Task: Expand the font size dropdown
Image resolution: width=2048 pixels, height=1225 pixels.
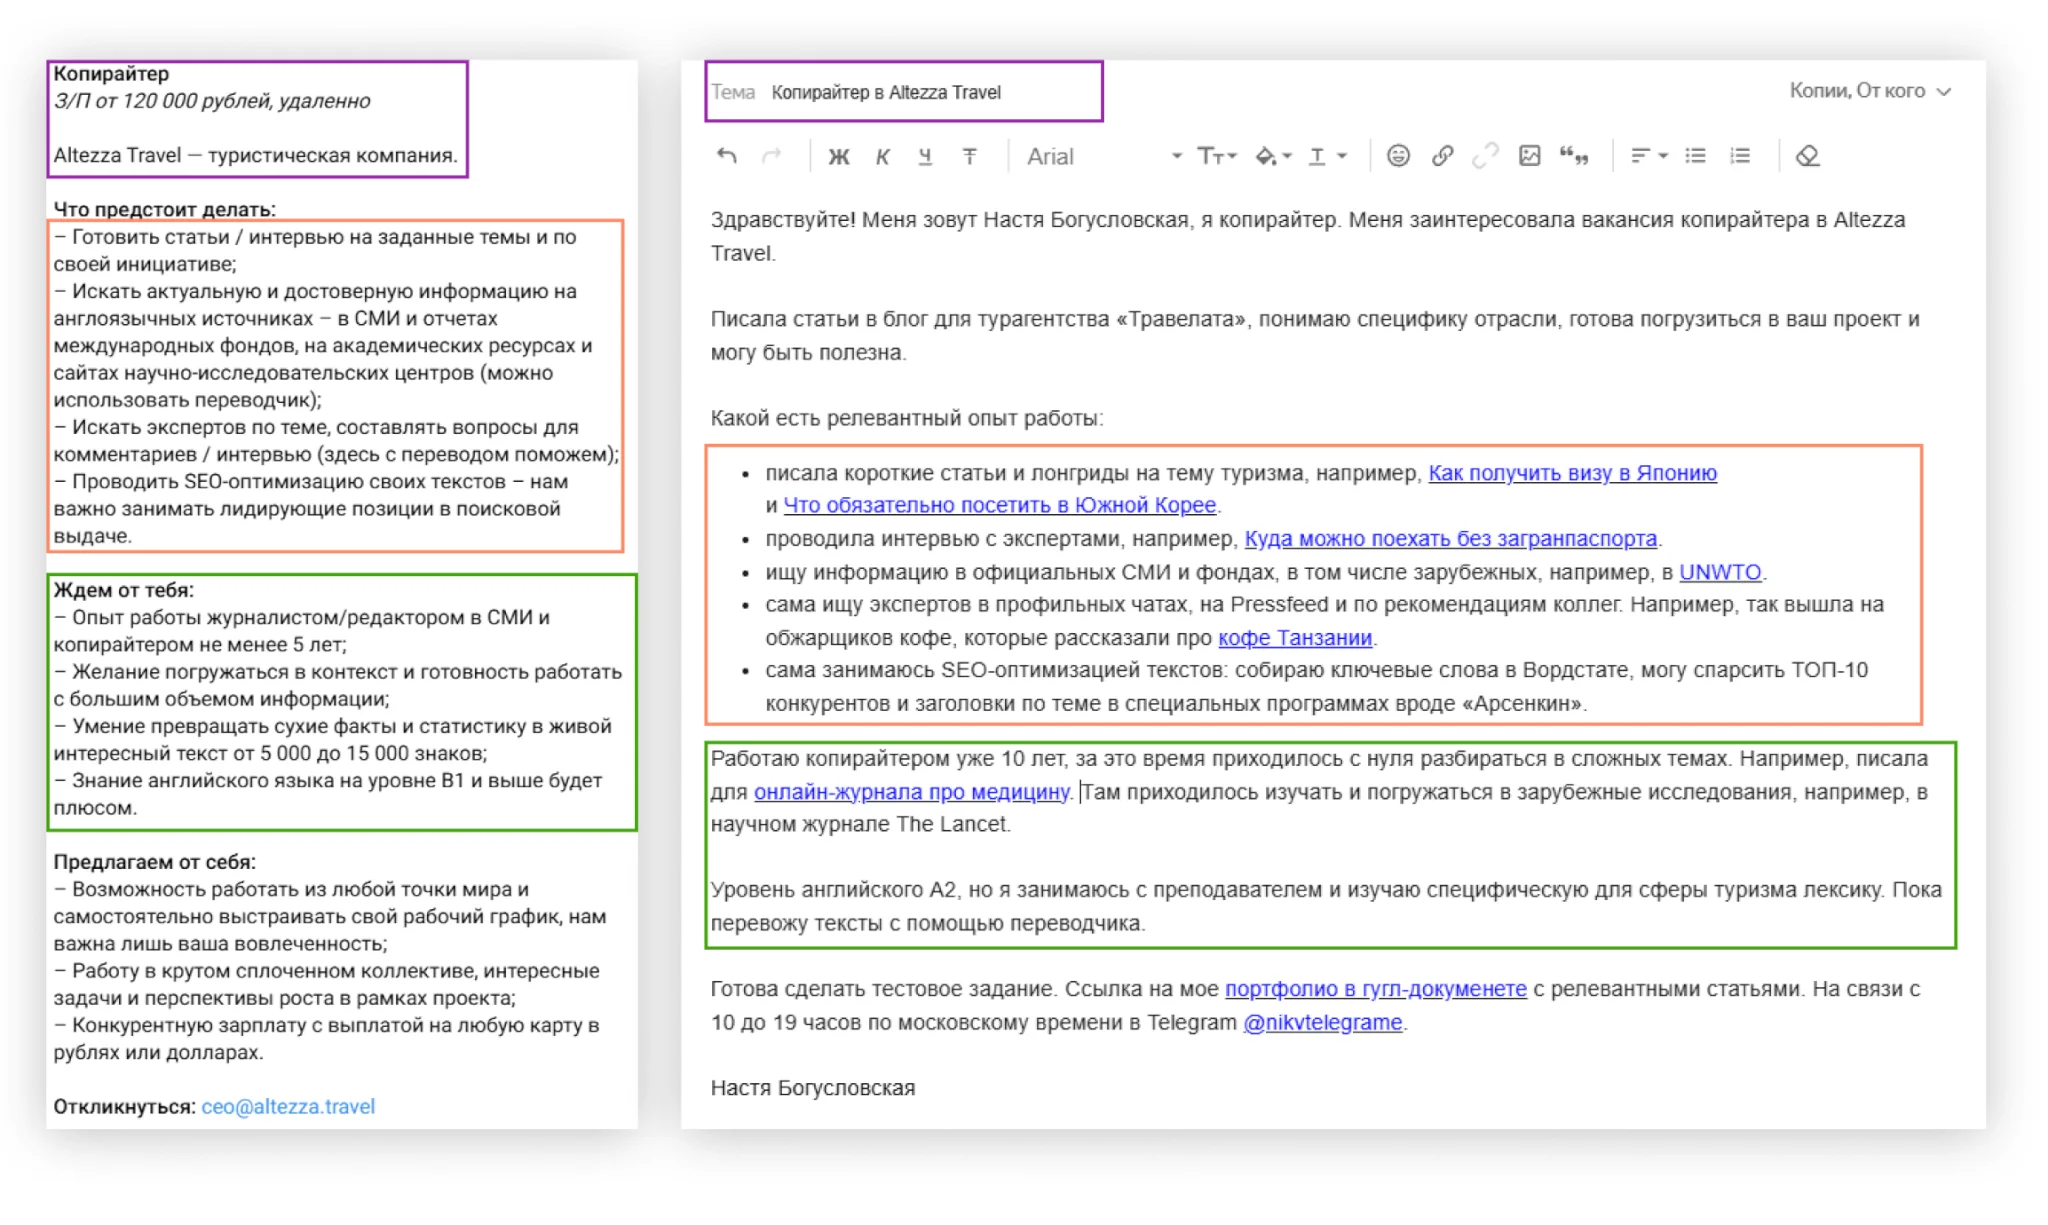Action: tap(1217, 156)
